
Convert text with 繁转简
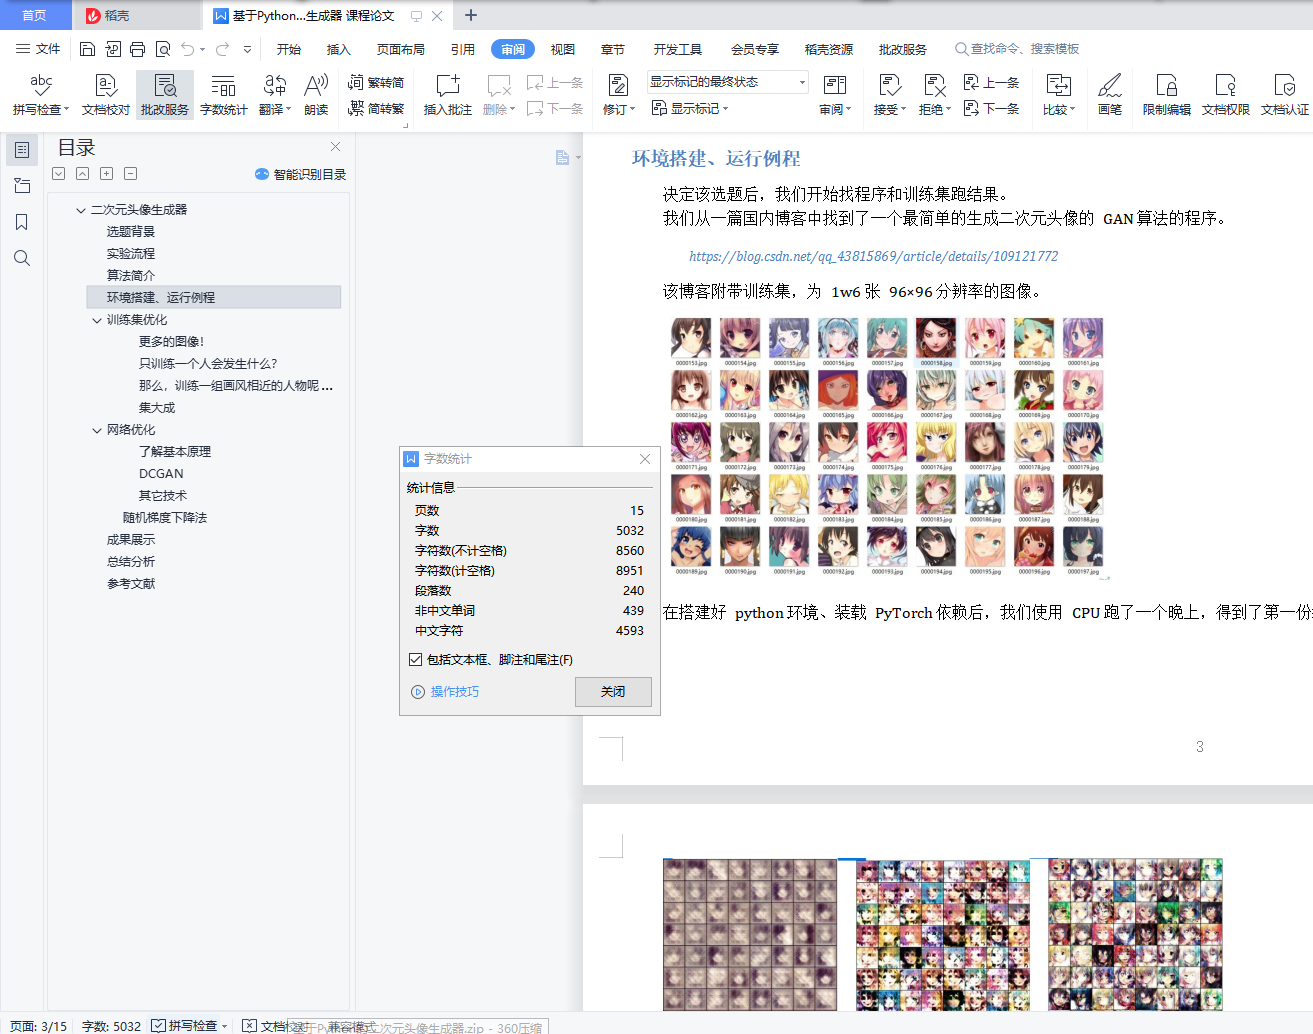[x=376, y=83]
